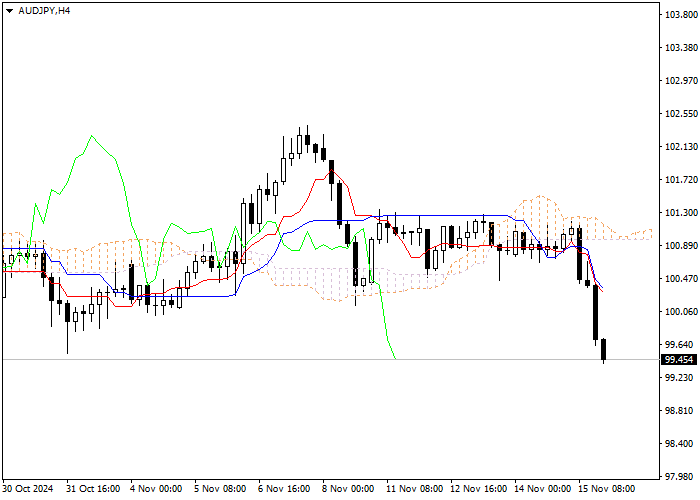The height and width of the screenshot is (500, 700).
Task: Select the 4 Nov 00:00 time label
Action: click(156, 489)
